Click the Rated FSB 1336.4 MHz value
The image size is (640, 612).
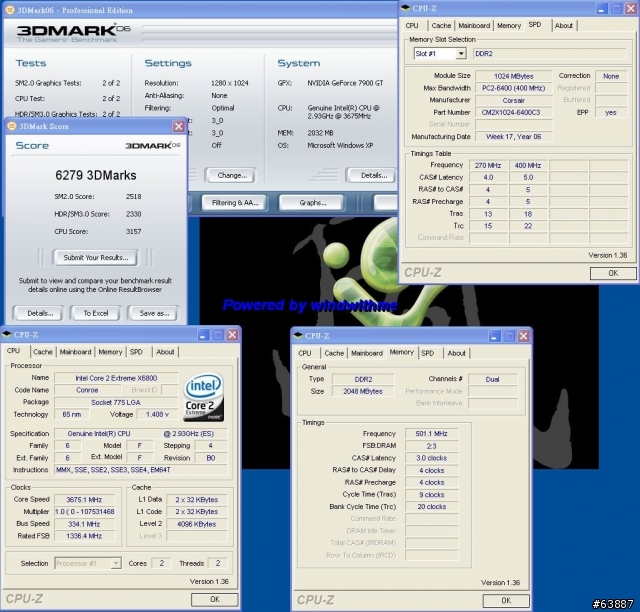84,536
